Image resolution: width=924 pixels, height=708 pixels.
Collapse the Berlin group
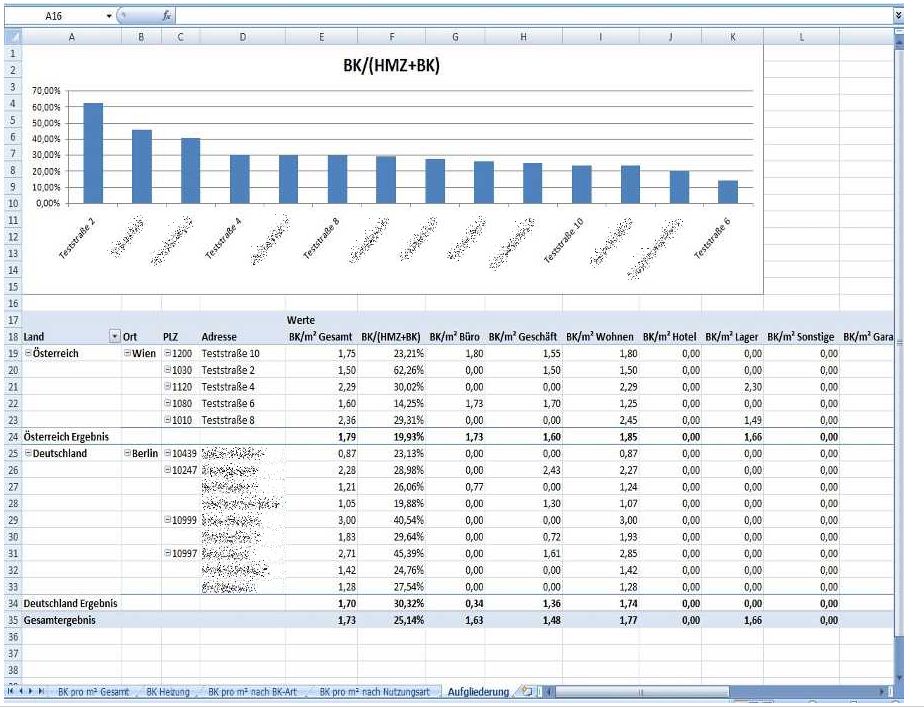127,453
